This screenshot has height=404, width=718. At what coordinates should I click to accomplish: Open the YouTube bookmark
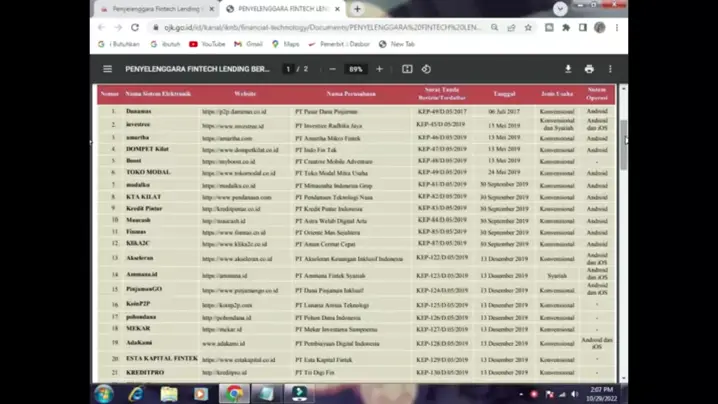pyautogui.click(x=207, y=44)
